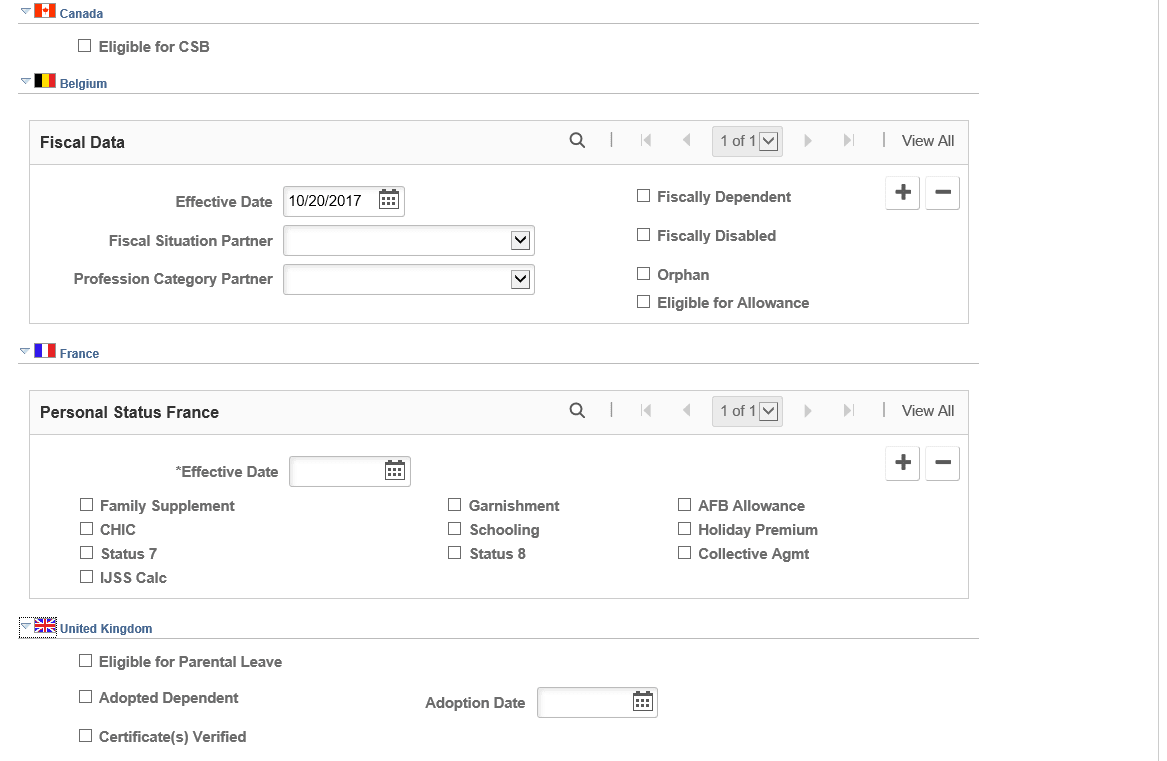Image resolution: width=1167 pixels, height=761 pixels.
Task: Check the Adopted Dependent option
Action: pos(86,697)
